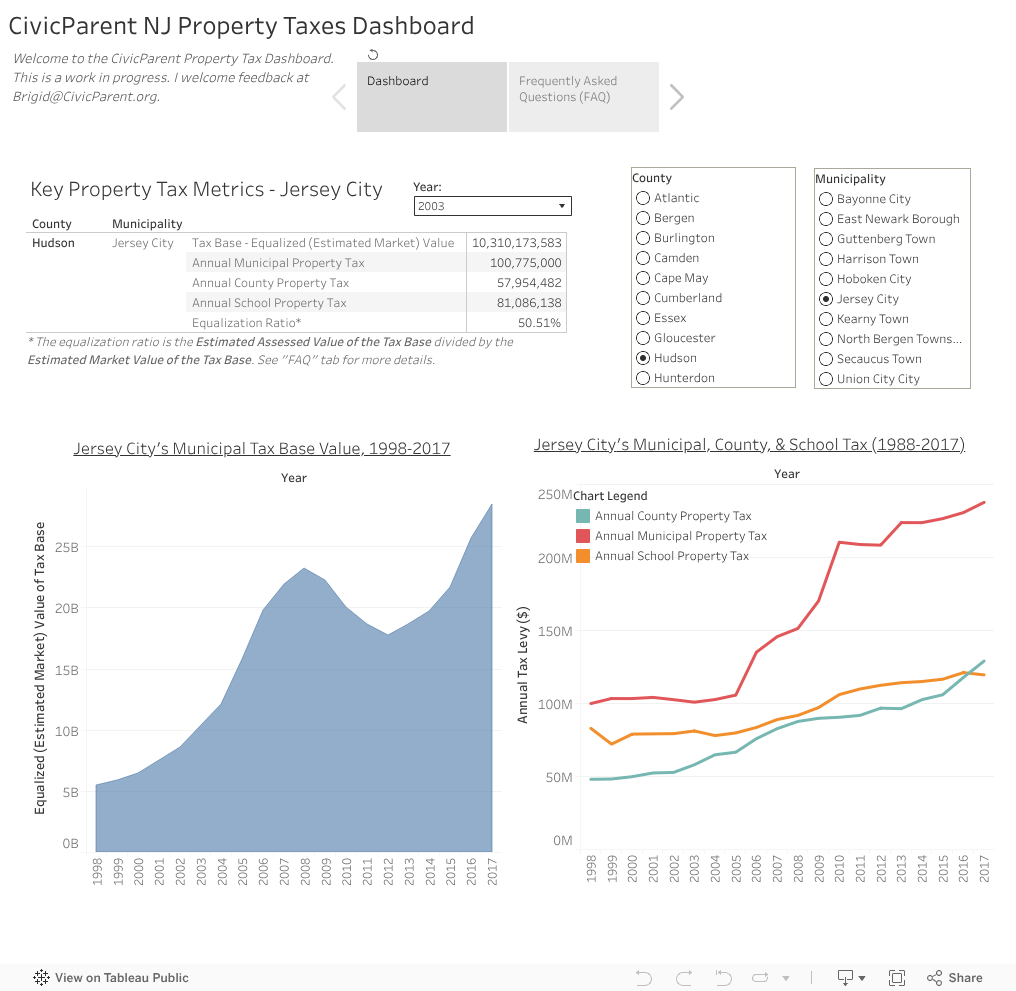Enter full screen mode

(897, 977)
